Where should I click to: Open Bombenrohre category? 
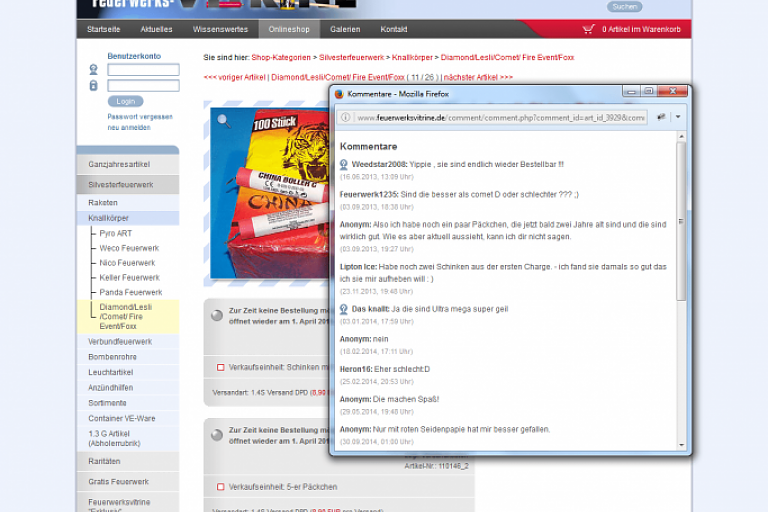pyautogui.click(x=128, y=357)
